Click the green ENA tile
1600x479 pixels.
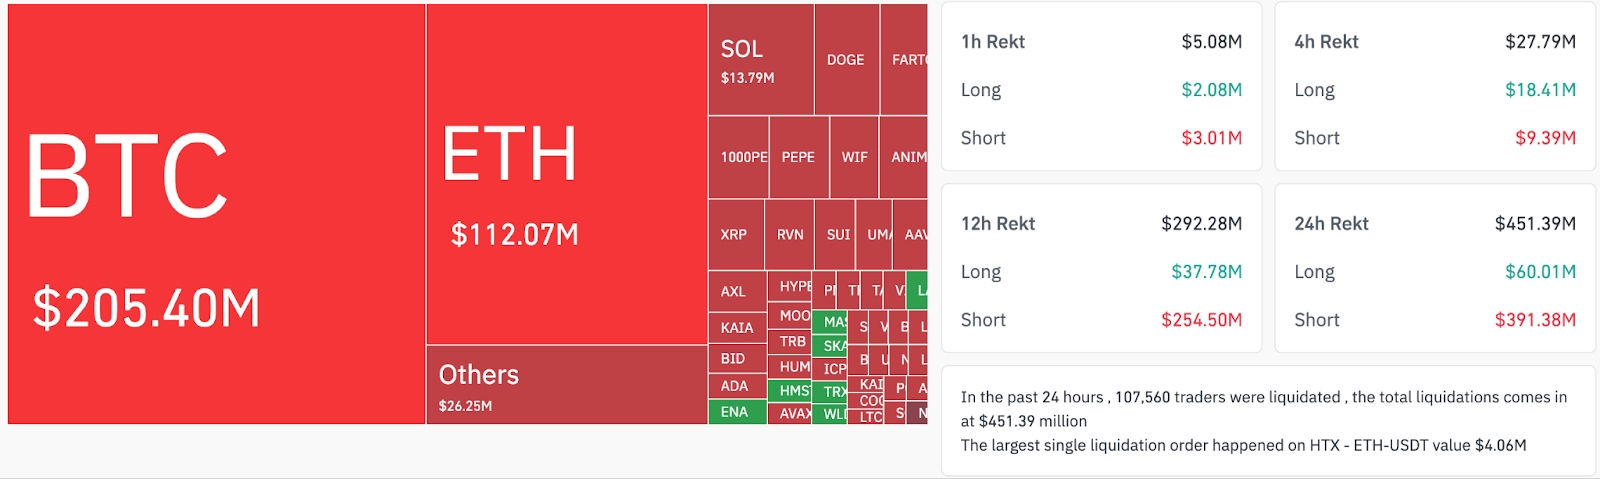pos(735,412)
